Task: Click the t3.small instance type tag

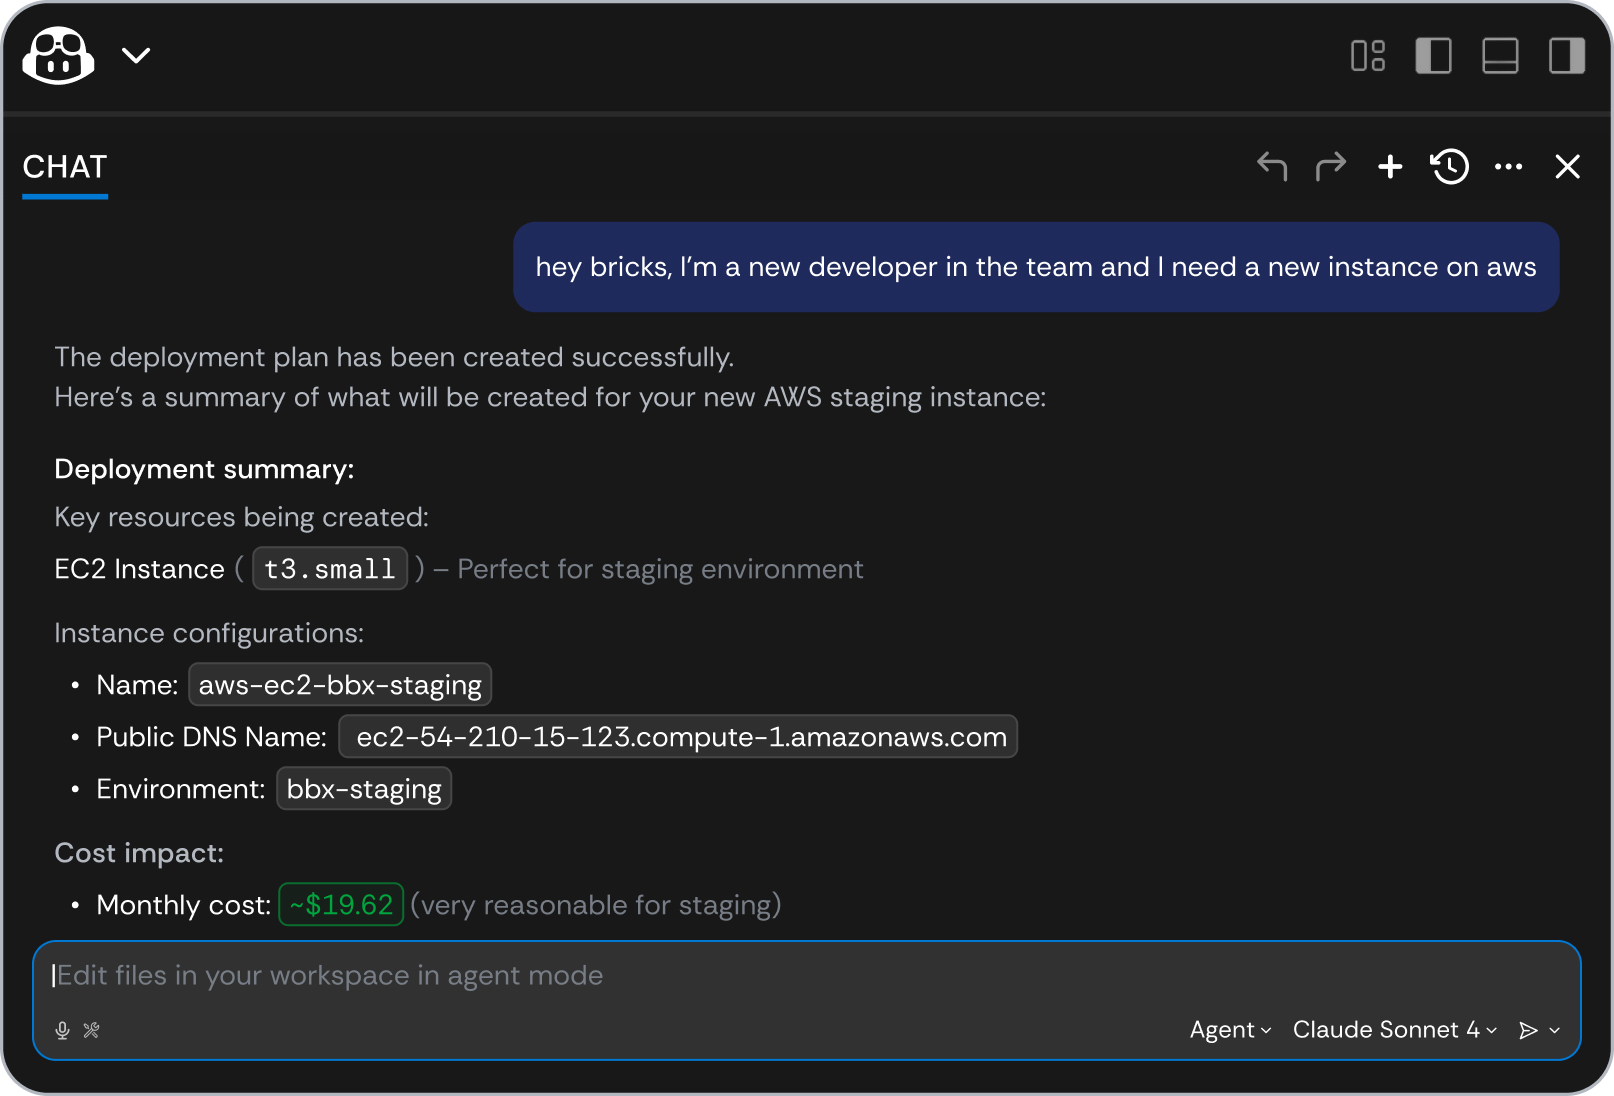Action: coord(330,569)
